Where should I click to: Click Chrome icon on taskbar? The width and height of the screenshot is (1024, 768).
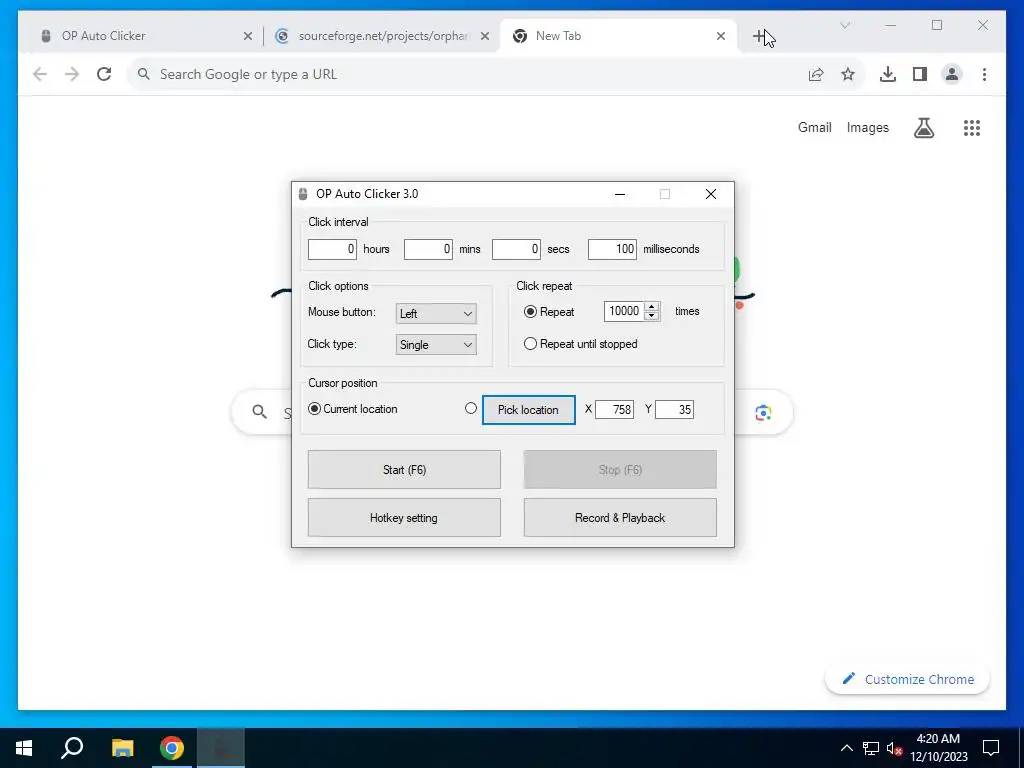click(x=172, y=748)
